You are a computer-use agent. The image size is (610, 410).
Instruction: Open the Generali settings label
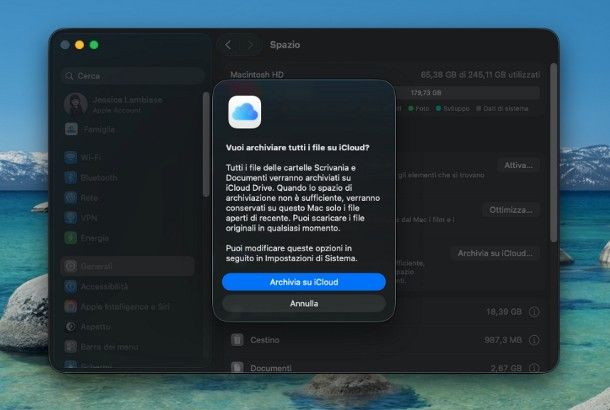[96, 266]
